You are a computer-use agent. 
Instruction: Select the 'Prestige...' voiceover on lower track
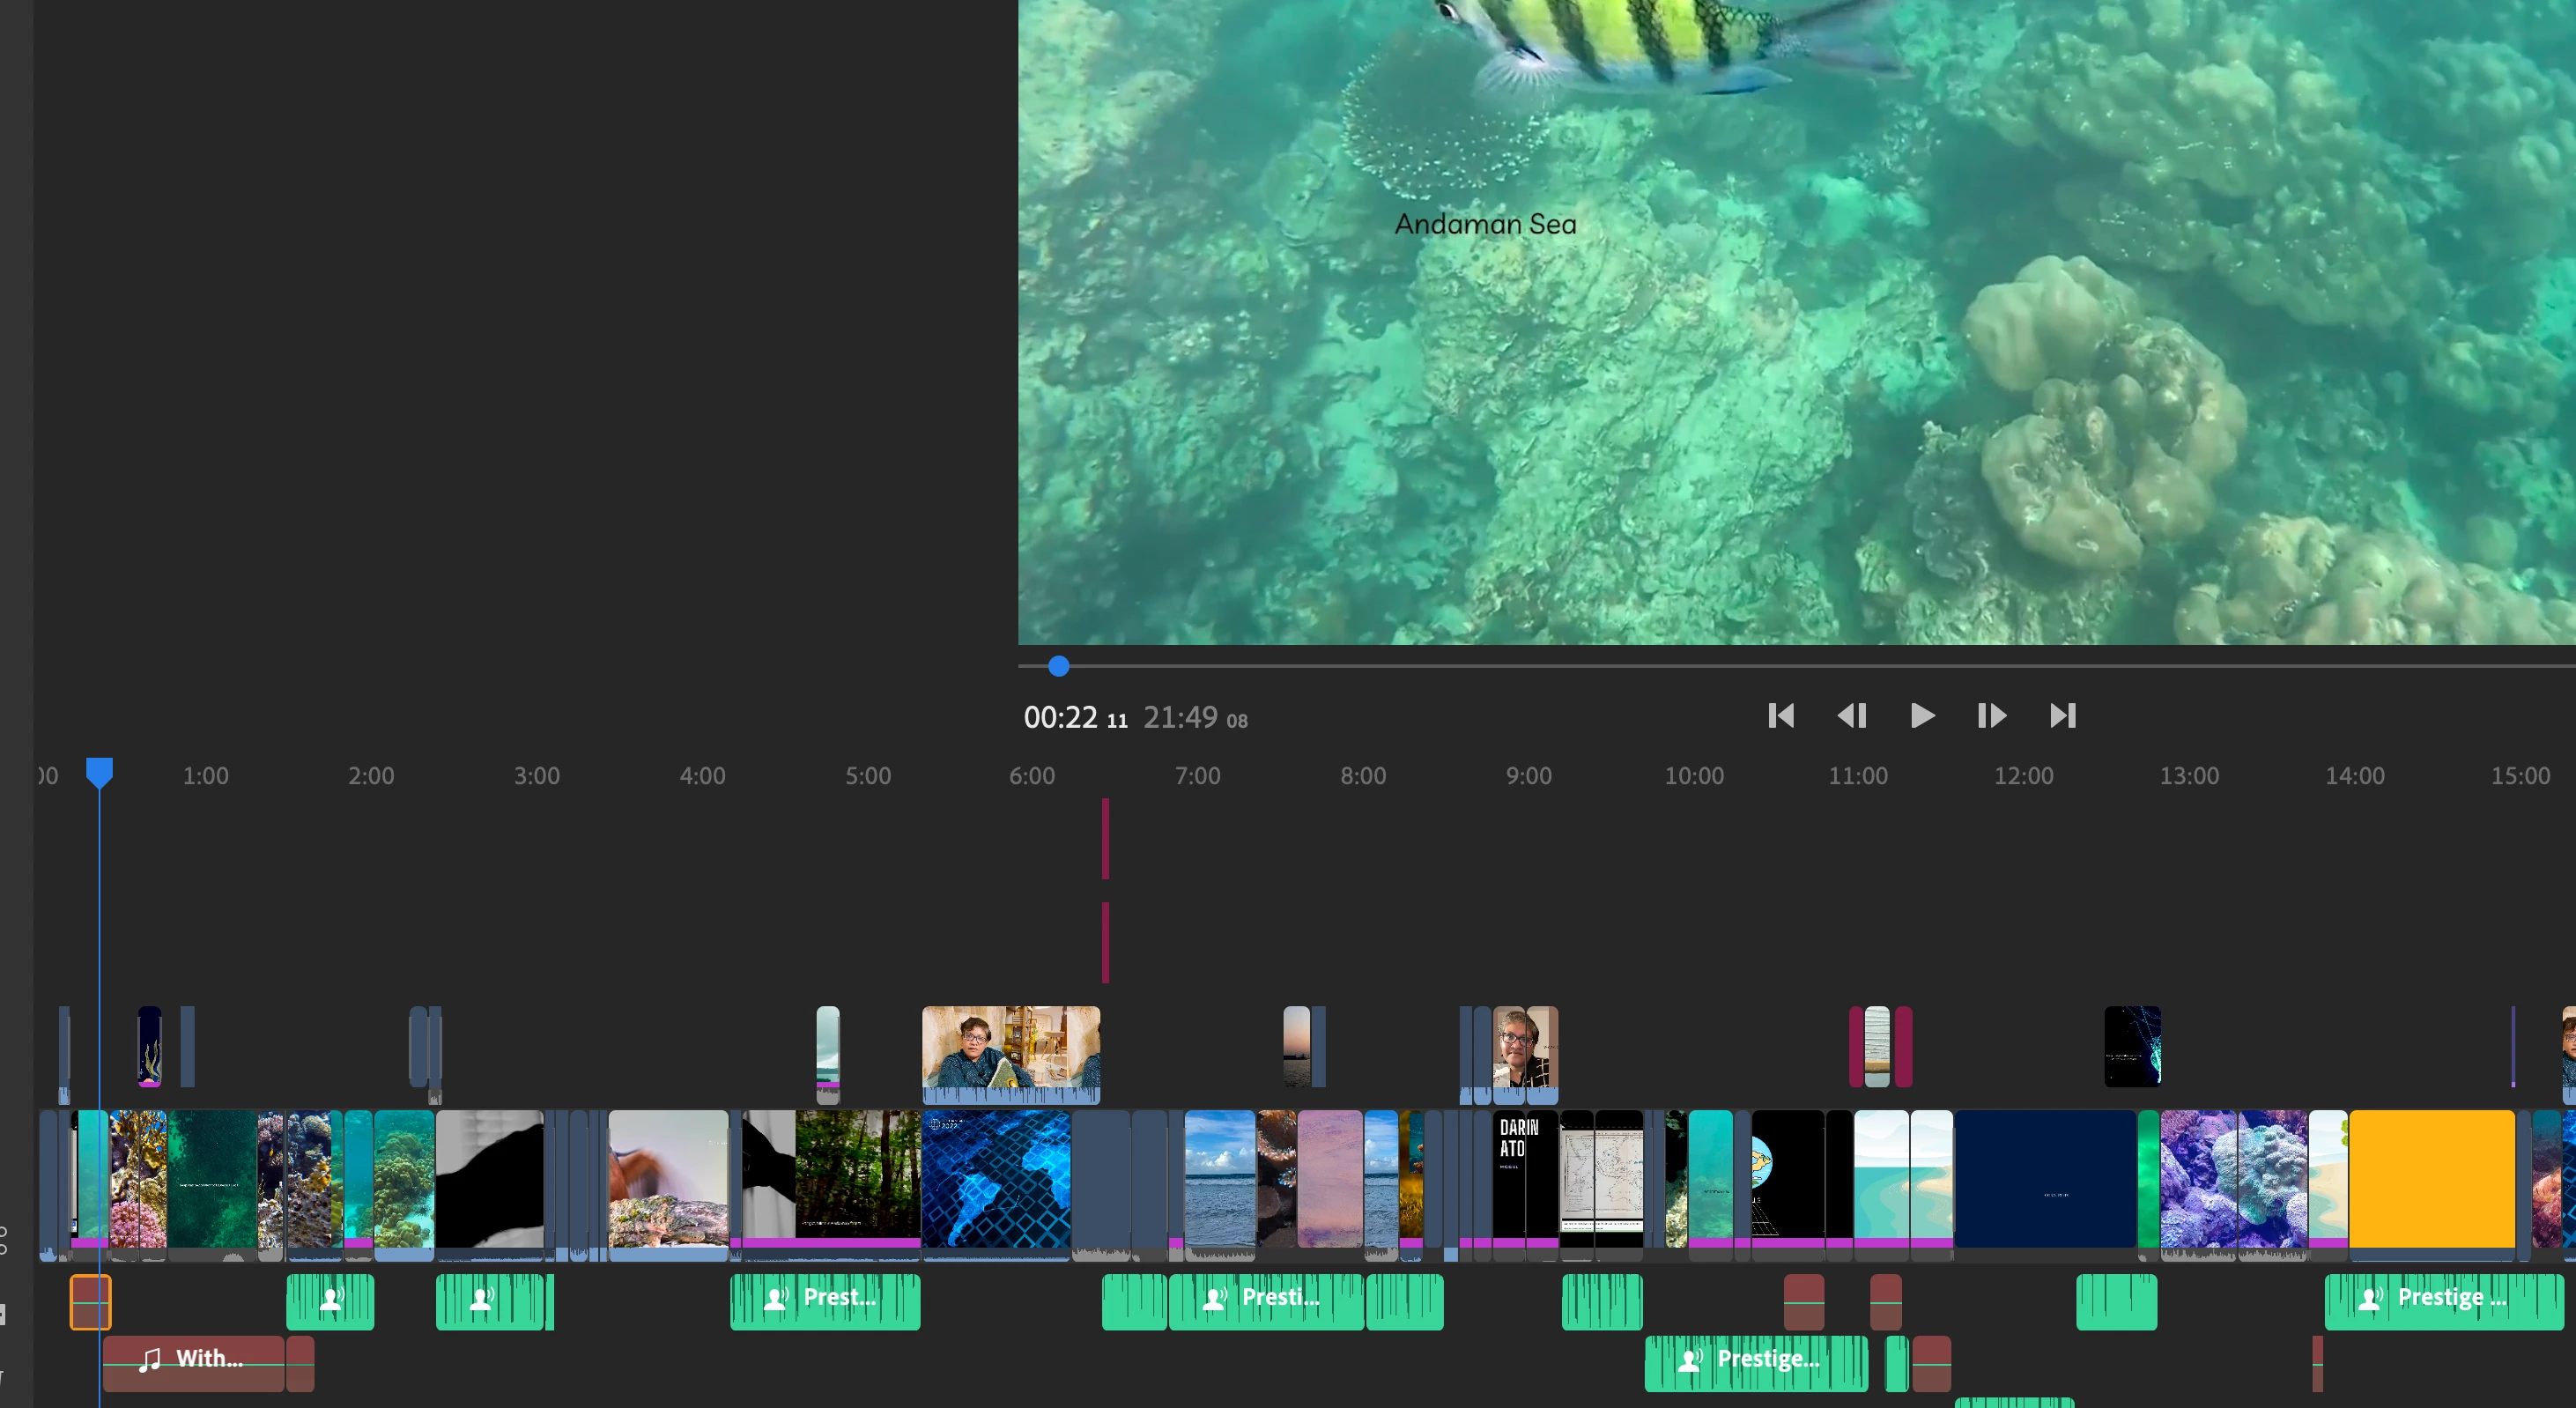[1755, 1362]
